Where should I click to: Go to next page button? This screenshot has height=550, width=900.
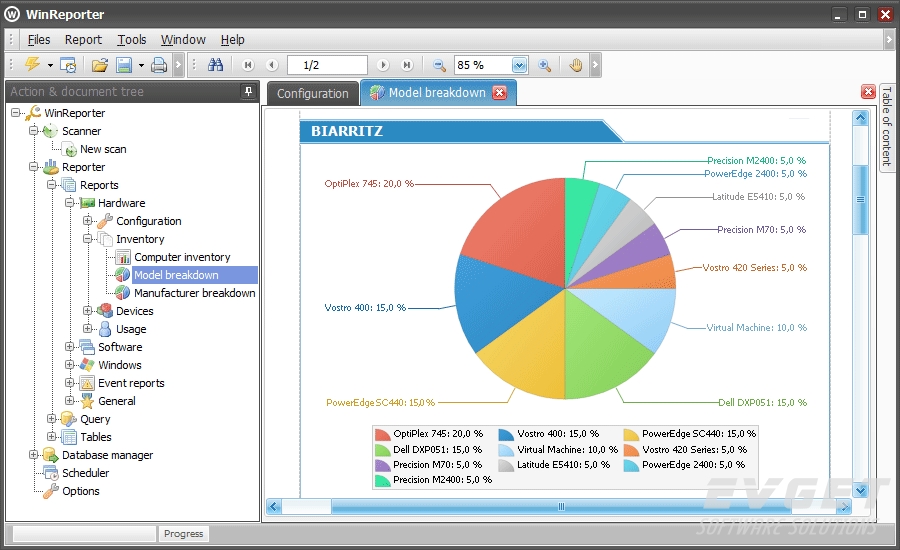click(x=383, y=65)
